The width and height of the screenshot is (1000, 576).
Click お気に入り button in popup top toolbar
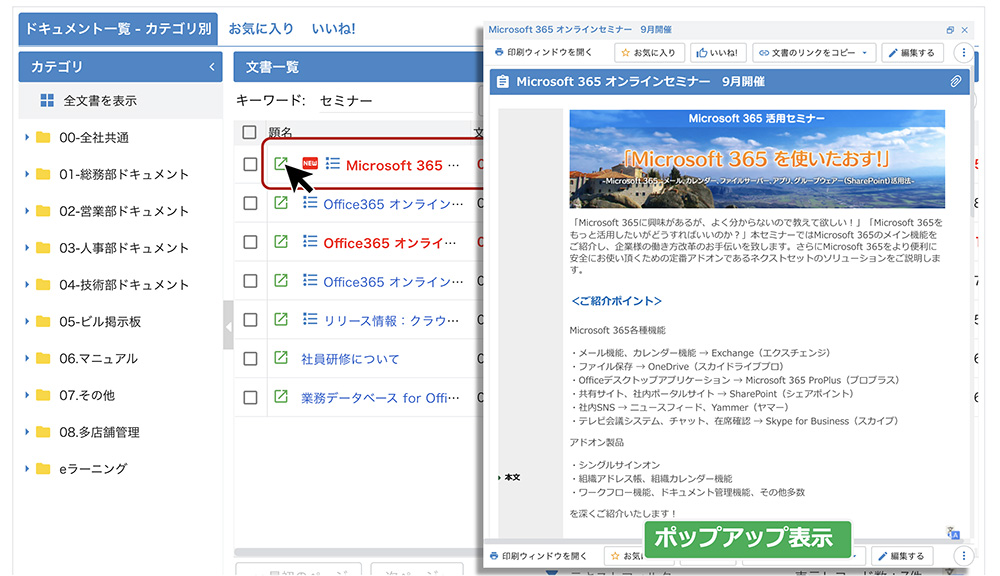click(649, 53)
